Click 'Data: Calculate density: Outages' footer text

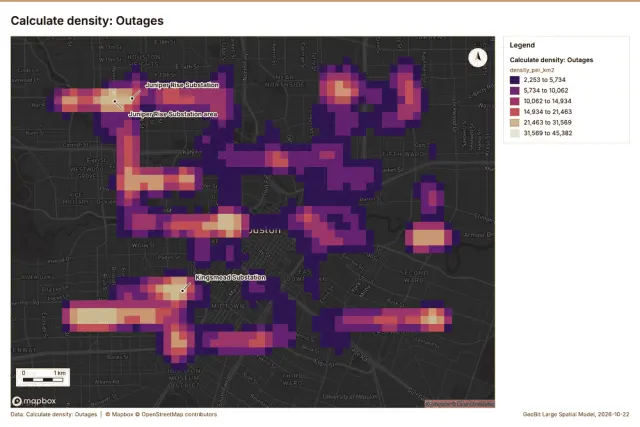pyautogui.click(x=54, y=414)
